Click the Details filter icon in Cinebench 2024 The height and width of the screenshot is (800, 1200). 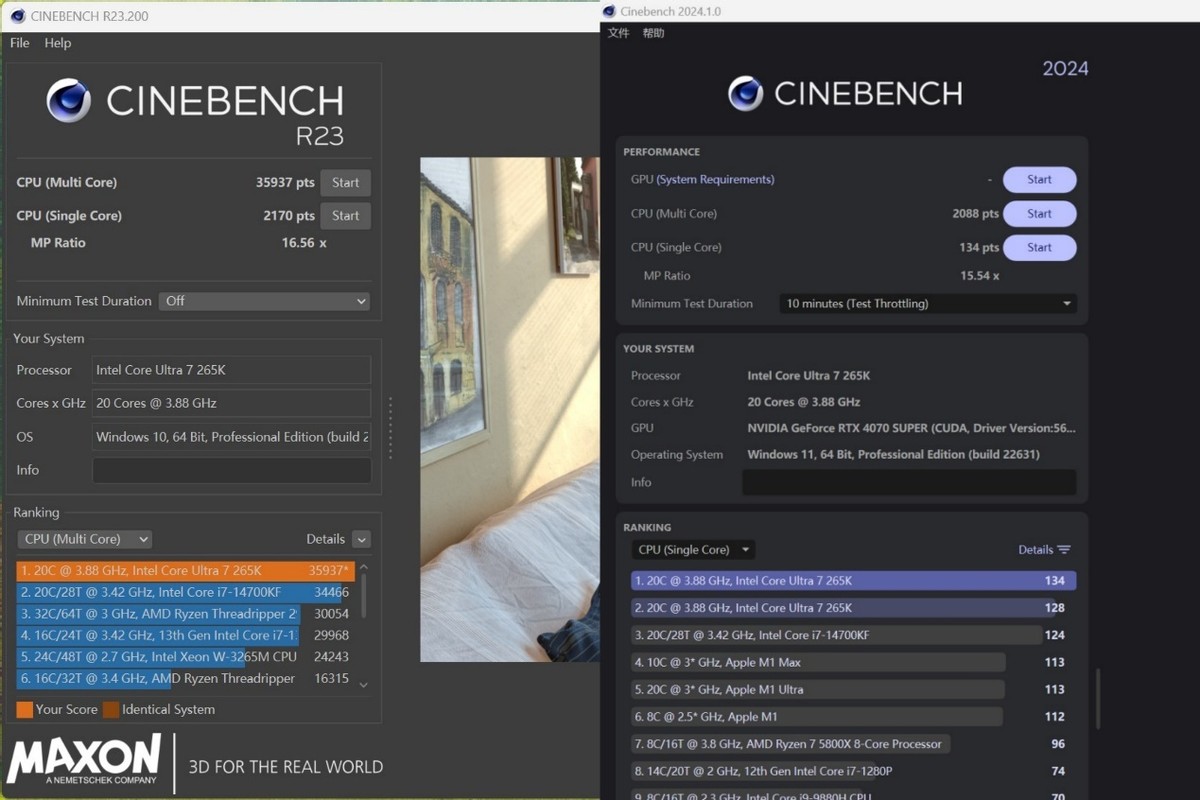pyautogui.click(x=1064, y=550)
